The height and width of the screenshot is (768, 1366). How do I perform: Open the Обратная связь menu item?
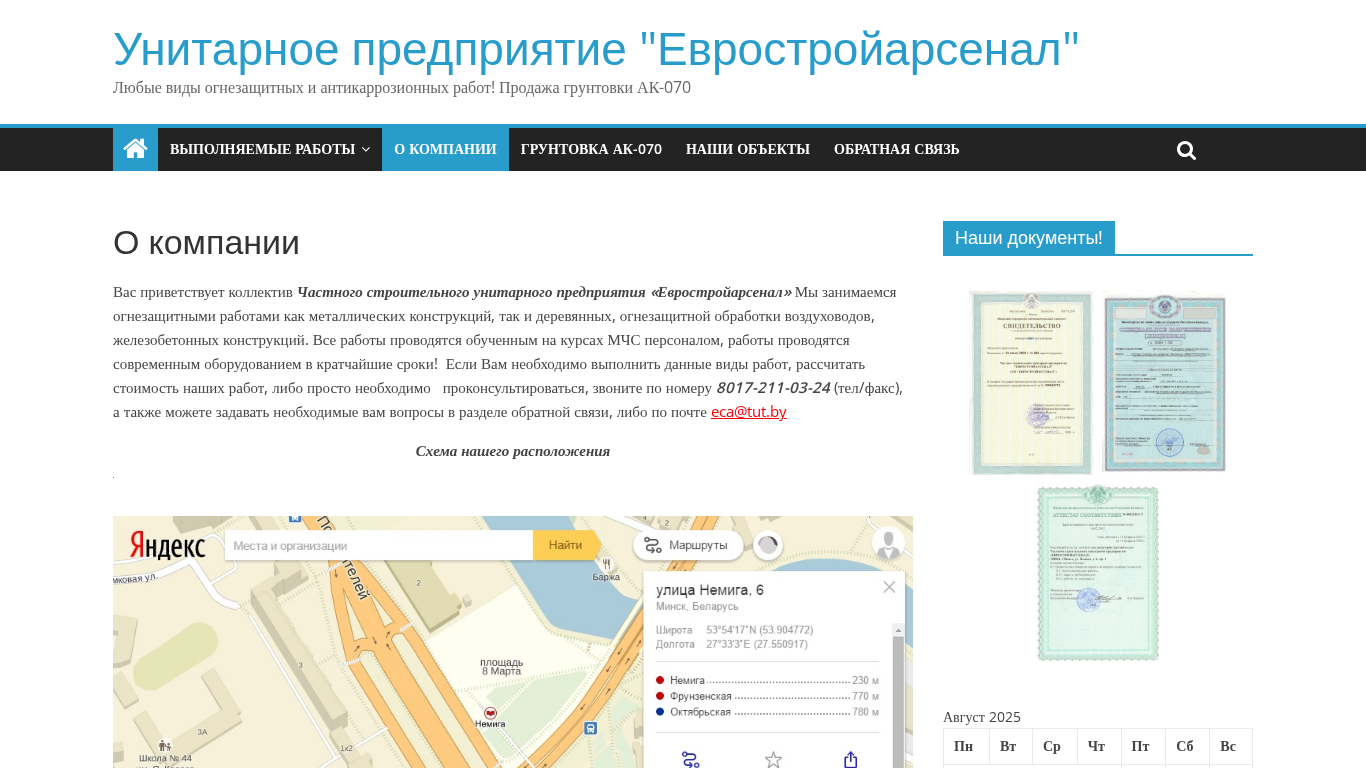pos(897,149)
